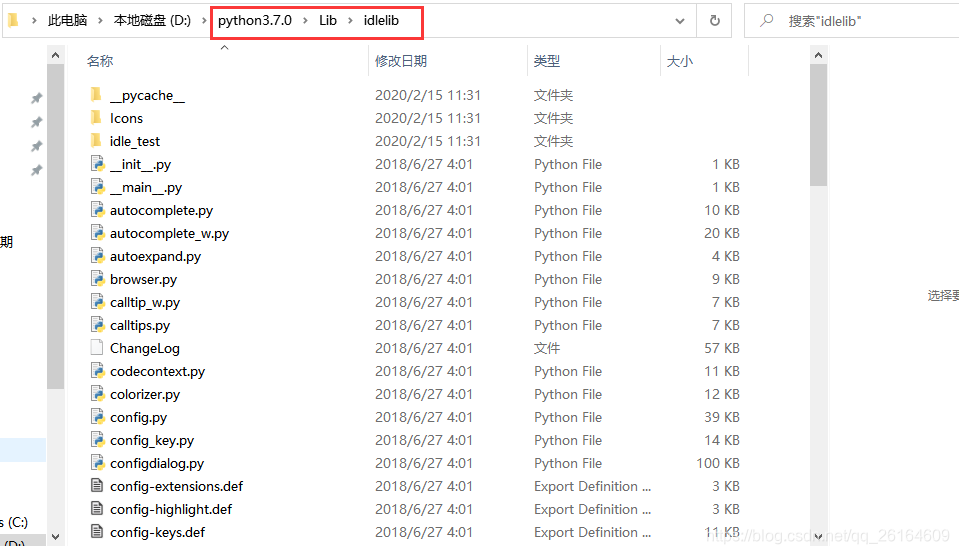Click the 文件 type cell of ChangeLog
The height and width of the screenshot is (554, 959).
pos(547,349)
